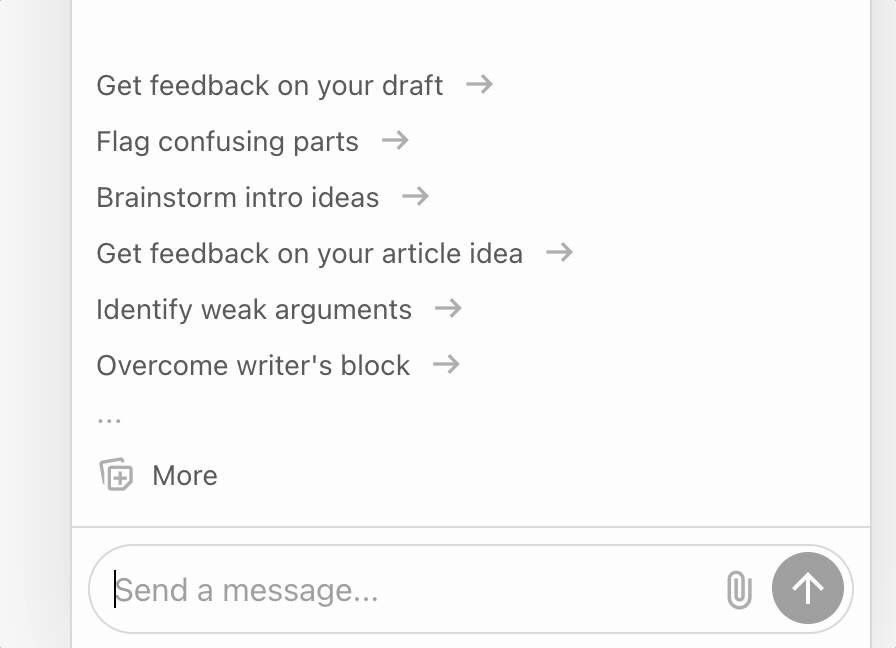Click arrow after Get feedback on your article idea

point(559,253)
